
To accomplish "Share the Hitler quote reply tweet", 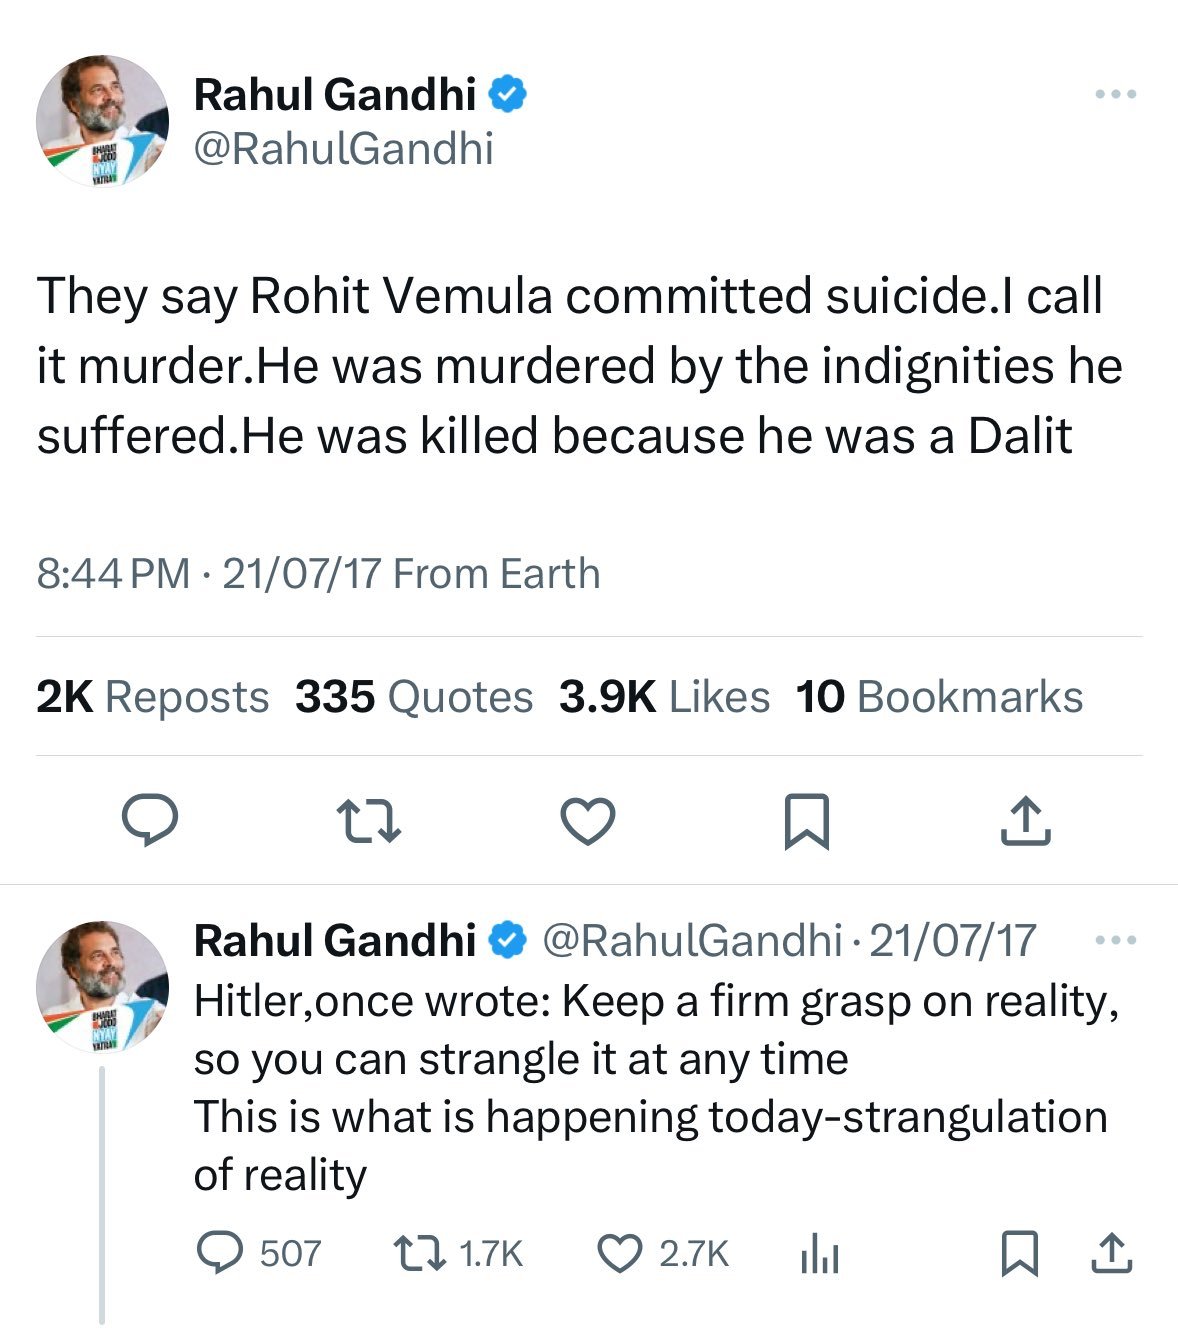I will (x=1109, y=1253).
